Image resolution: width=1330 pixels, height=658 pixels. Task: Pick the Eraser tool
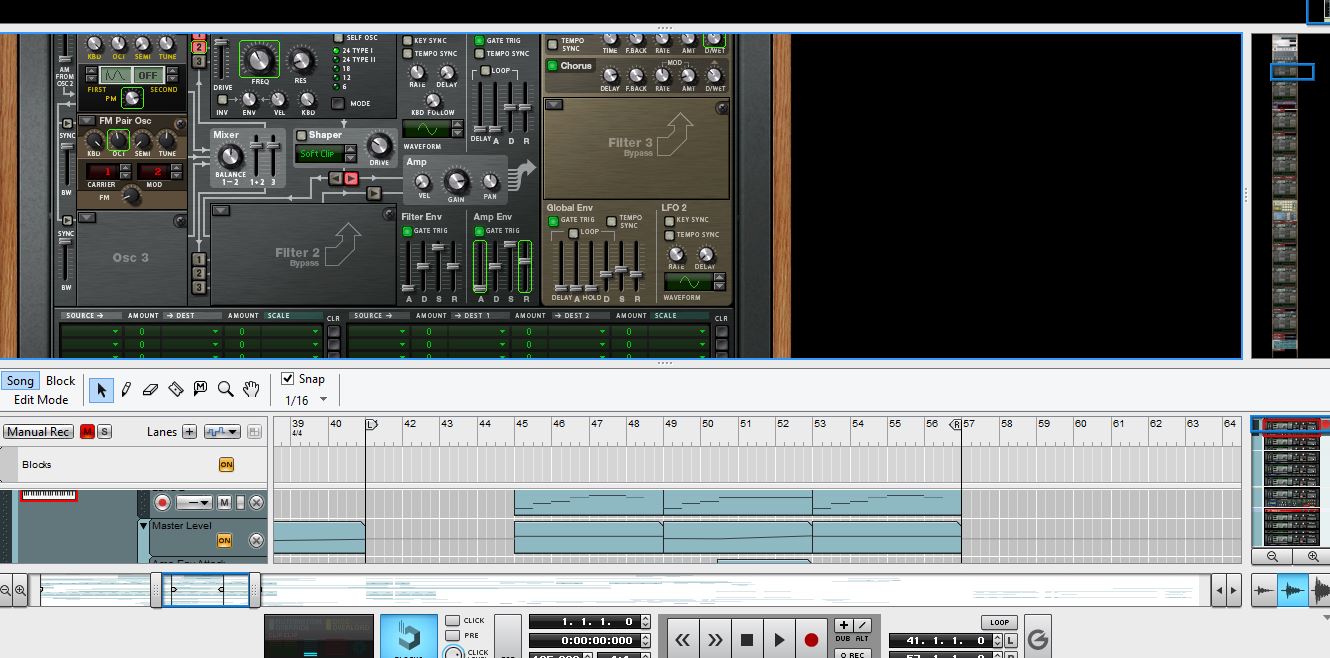pos(151,389)
